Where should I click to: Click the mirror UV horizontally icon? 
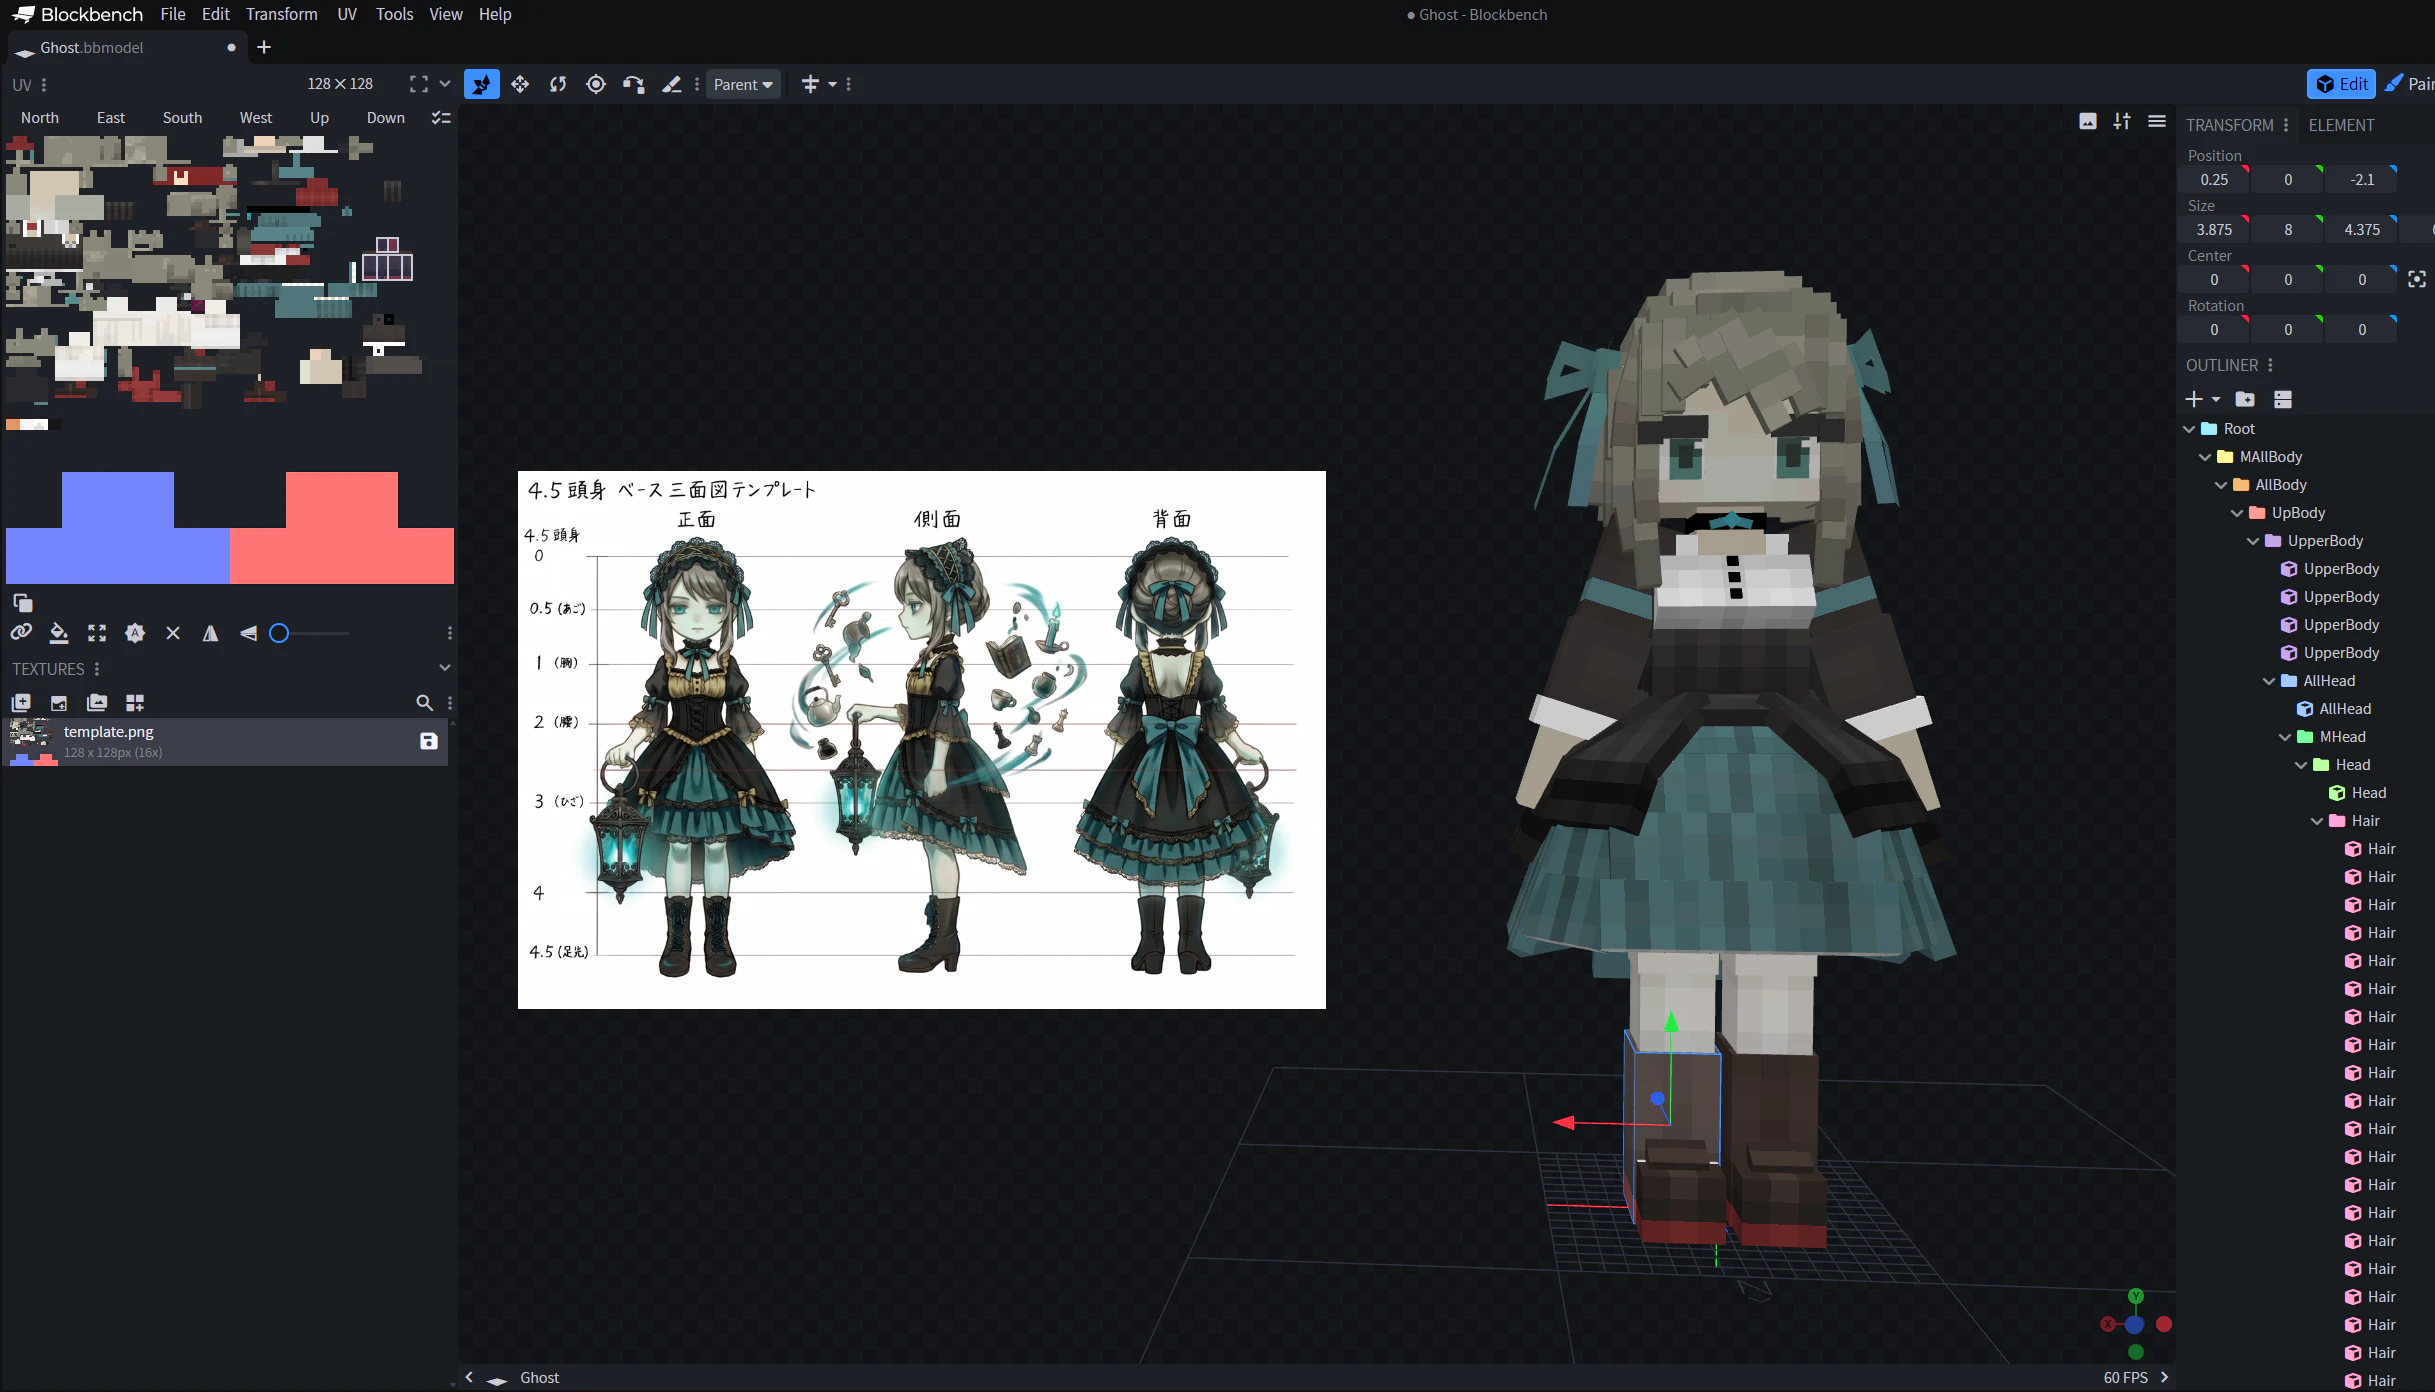(x=211, y=633)
